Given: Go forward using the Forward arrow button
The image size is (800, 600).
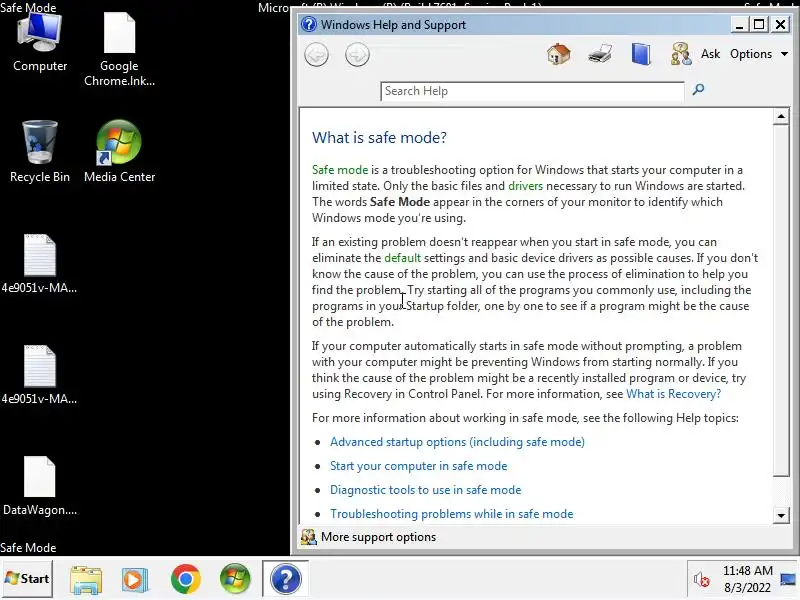Looking at the screenshot, I should tap(357, 55).
